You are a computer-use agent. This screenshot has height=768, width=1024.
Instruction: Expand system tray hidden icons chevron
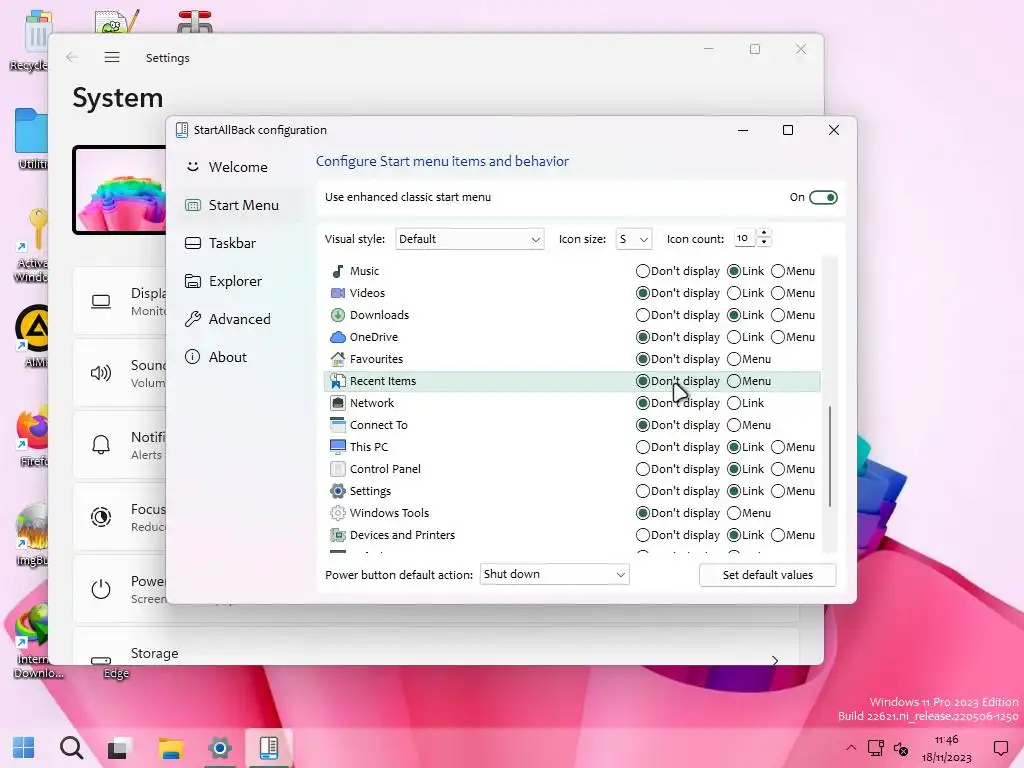850,748
